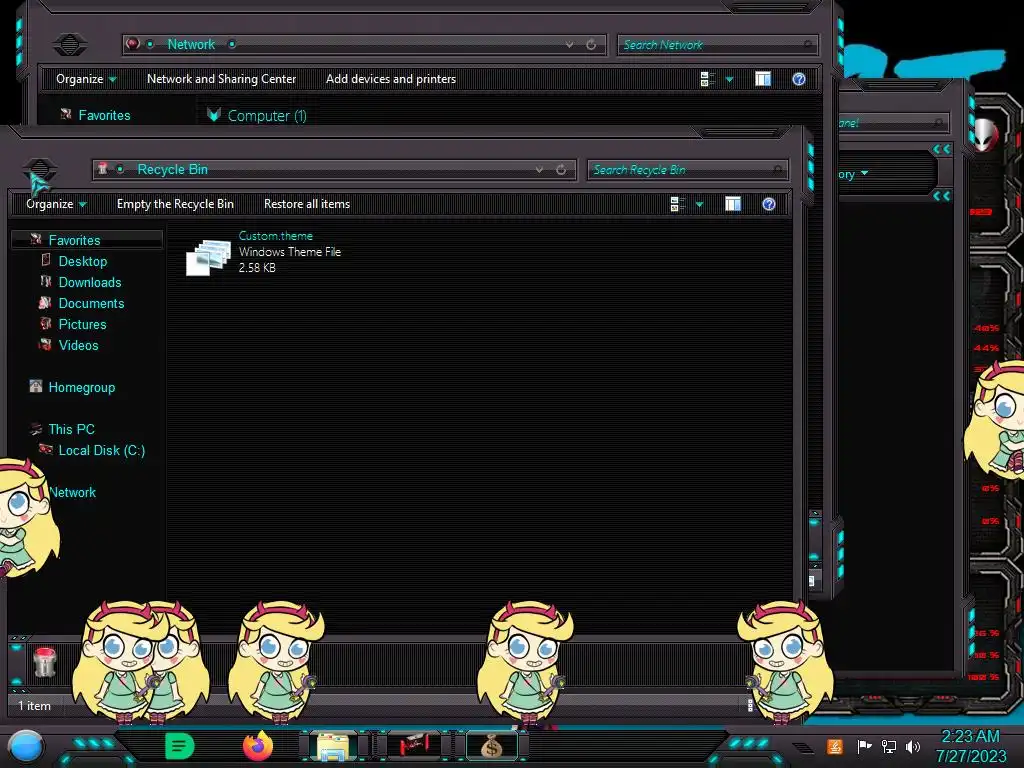Open Documents in the sidebar

tap(91, 303)
